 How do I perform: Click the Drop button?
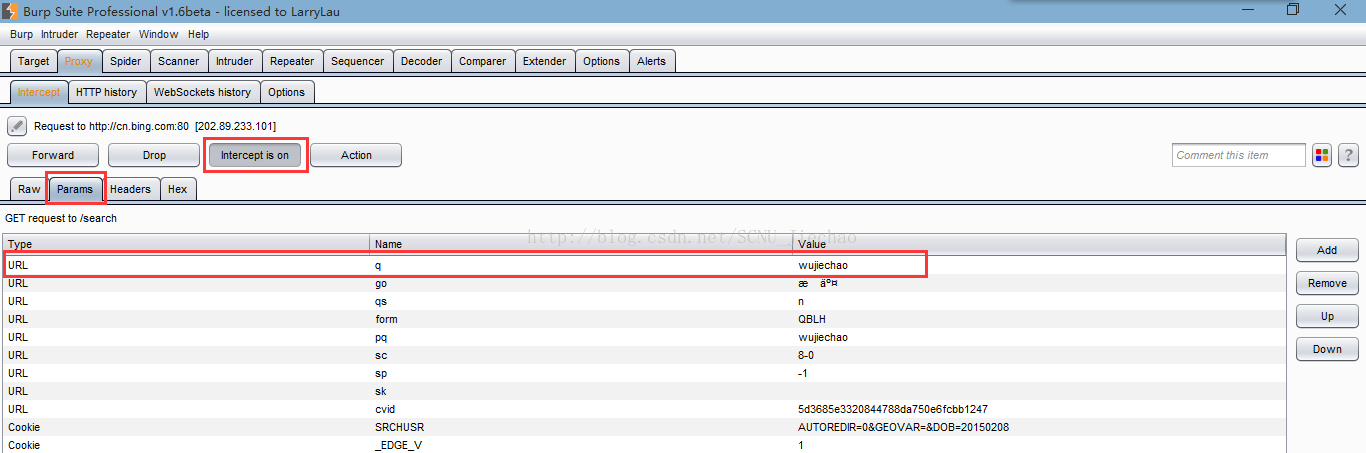[x=154, y=155]
